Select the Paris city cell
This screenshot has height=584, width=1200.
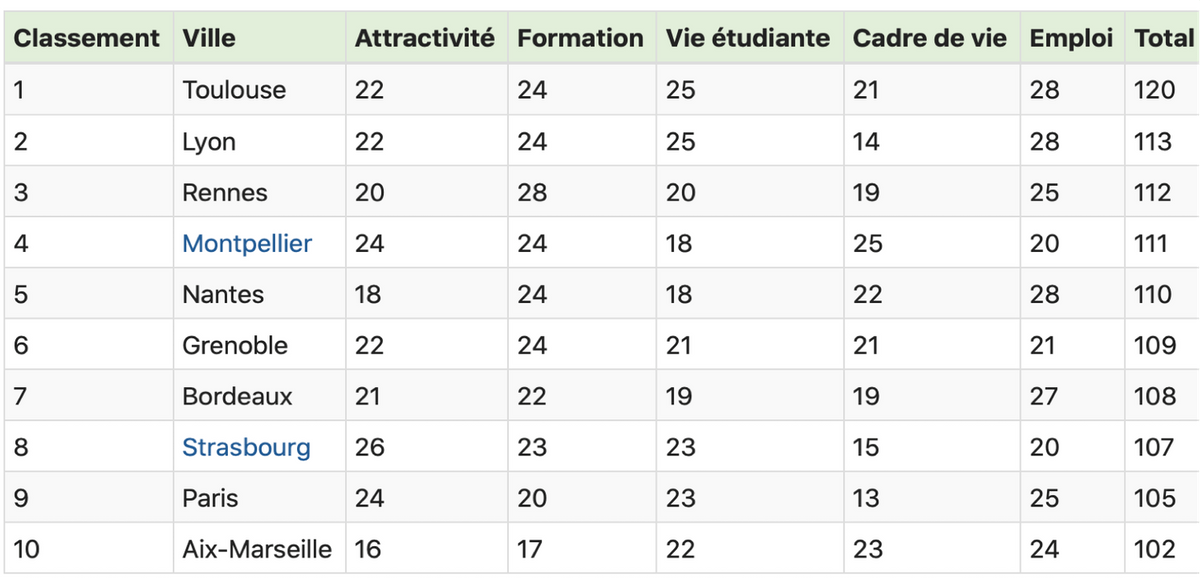(259, 498)
